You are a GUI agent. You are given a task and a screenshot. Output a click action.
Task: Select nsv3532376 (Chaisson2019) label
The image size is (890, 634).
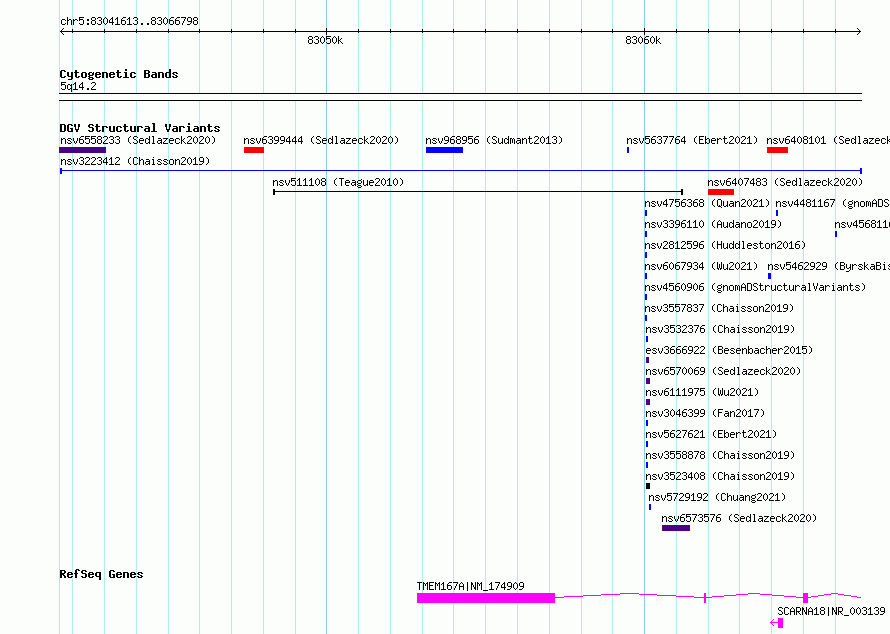tap(720, 329)
